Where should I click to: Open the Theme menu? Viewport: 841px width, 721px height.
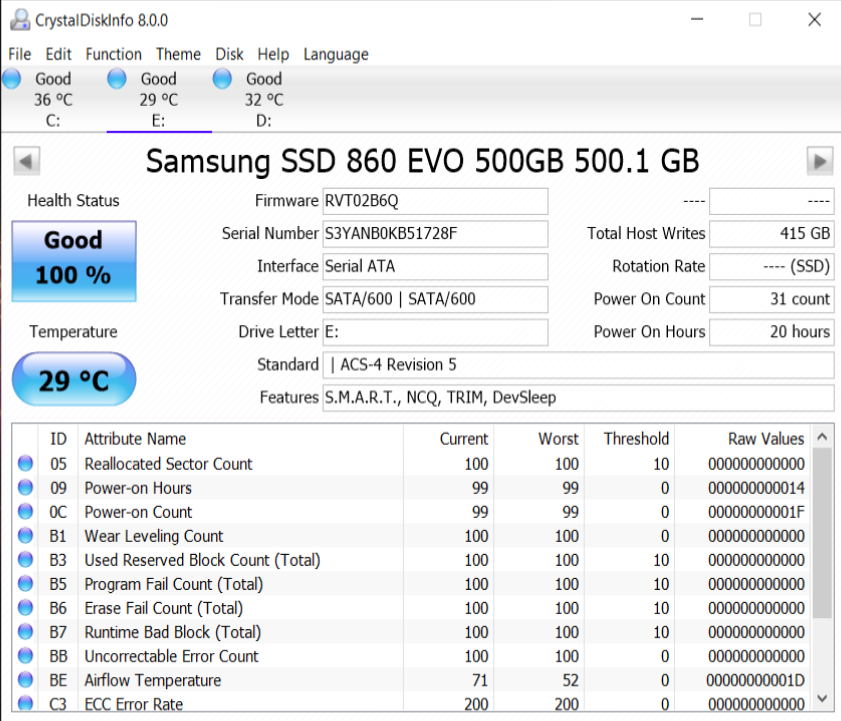pyautogui.click(x=179, y=54)
